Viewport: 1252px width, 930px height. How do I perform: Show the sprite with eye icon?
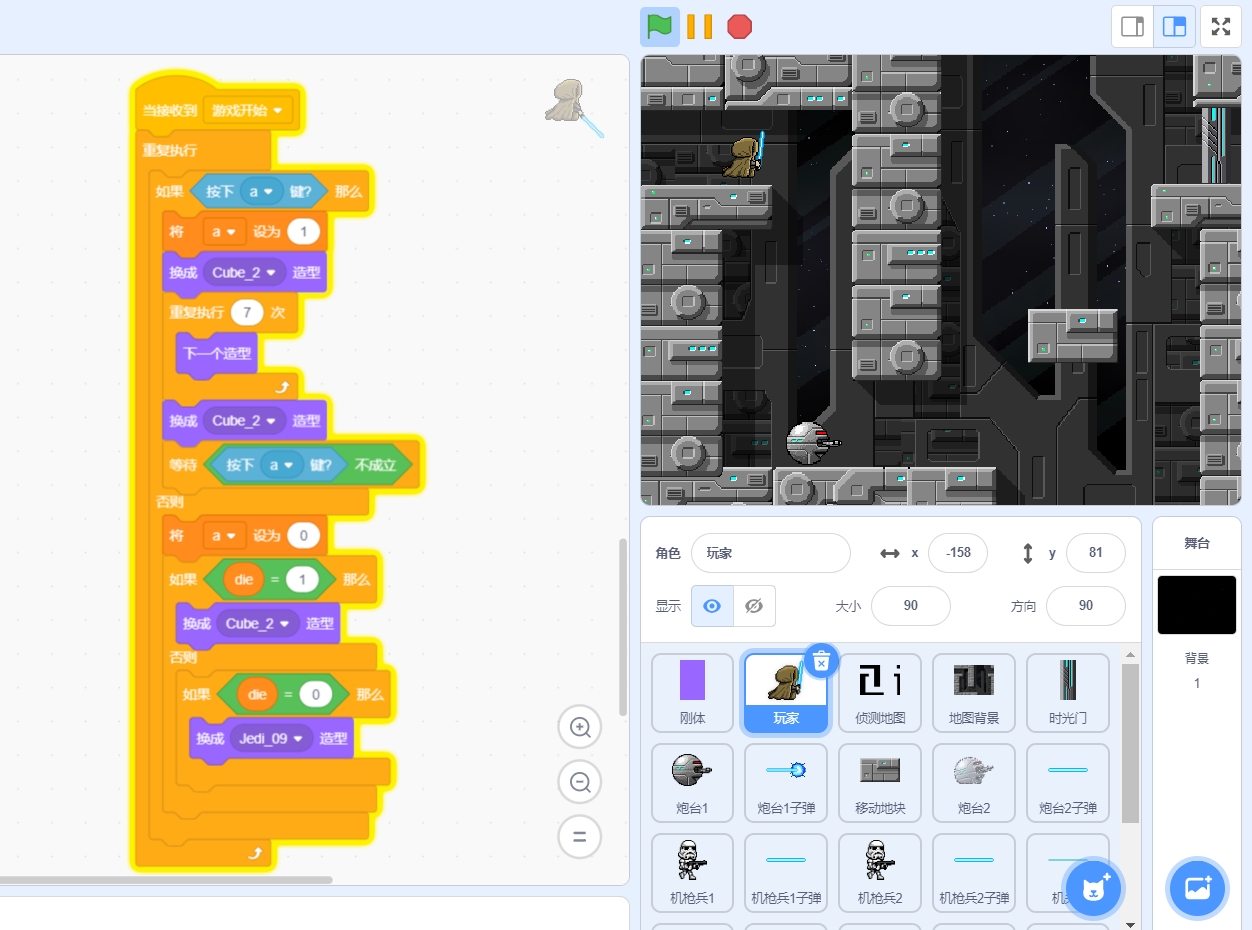pos(712,606)
